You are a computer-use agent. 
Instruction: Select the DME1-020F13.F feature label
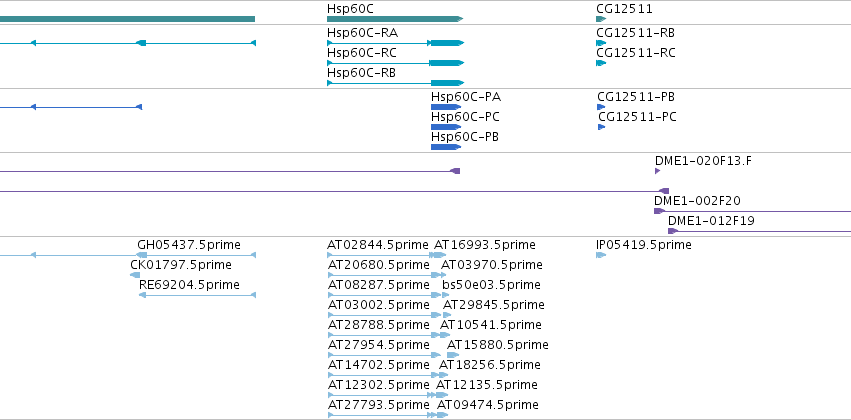[703, 161]
